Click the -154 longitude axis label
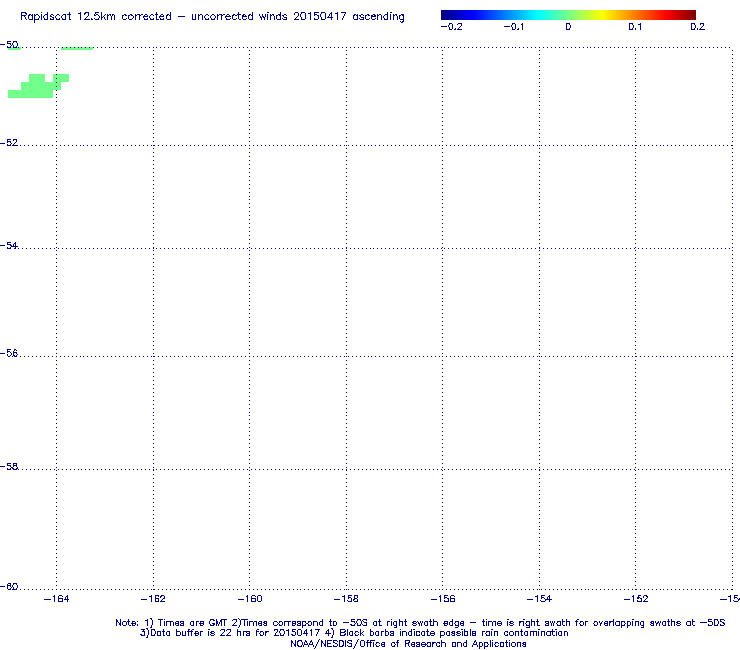 point(539,599)
